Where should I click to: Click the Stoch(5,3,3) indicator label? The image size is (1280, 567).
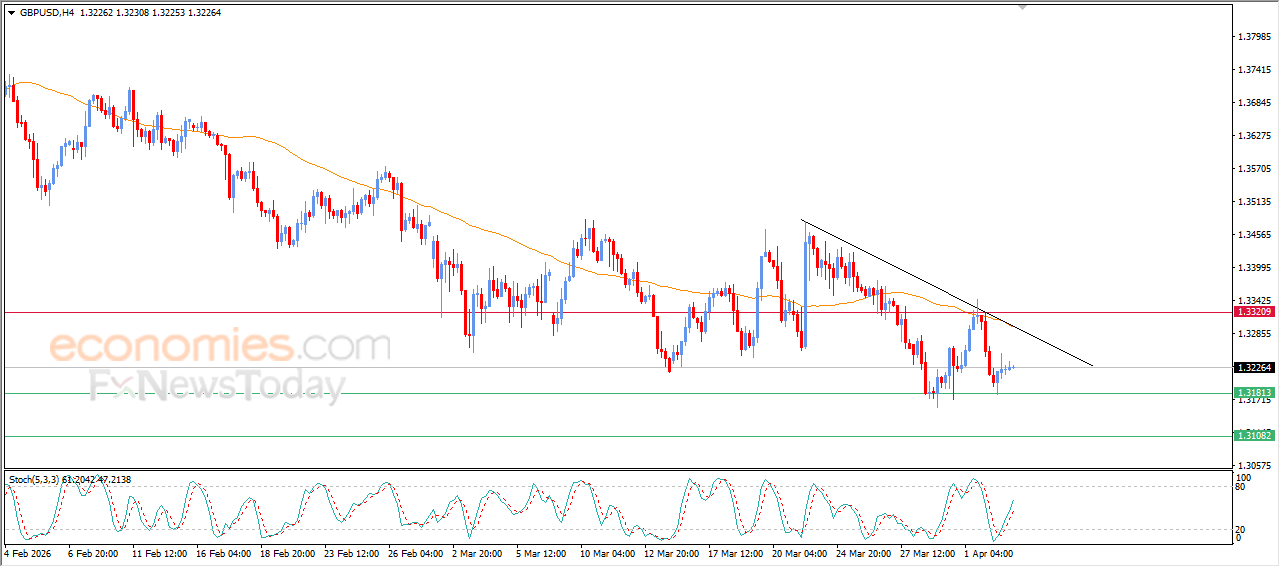34,480
